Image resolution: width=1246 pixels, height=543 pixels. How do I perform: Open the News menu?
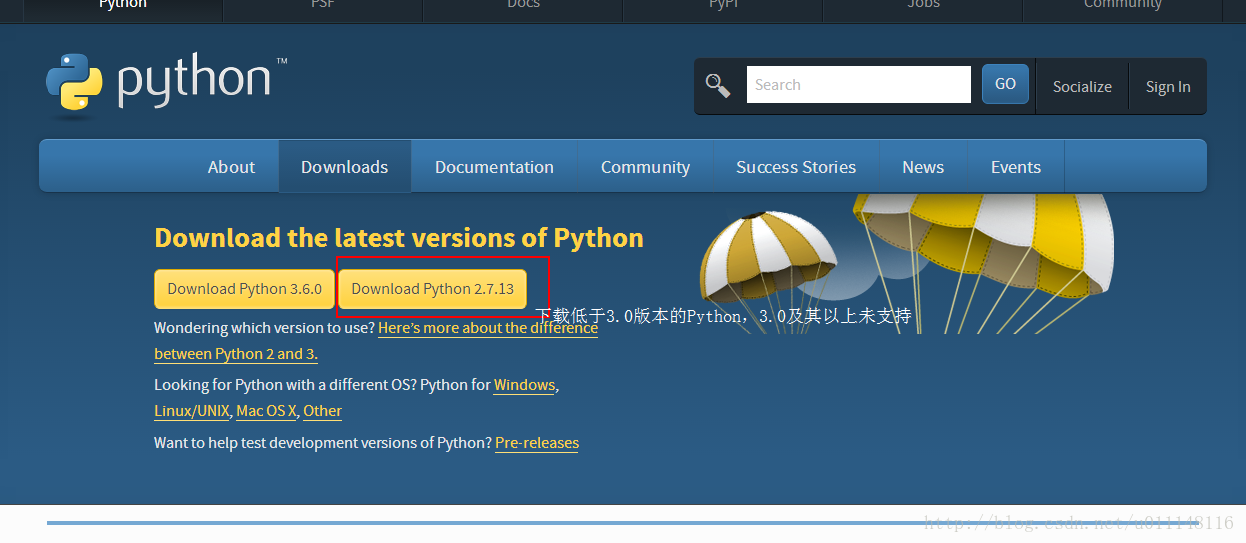tap(923, 167)
